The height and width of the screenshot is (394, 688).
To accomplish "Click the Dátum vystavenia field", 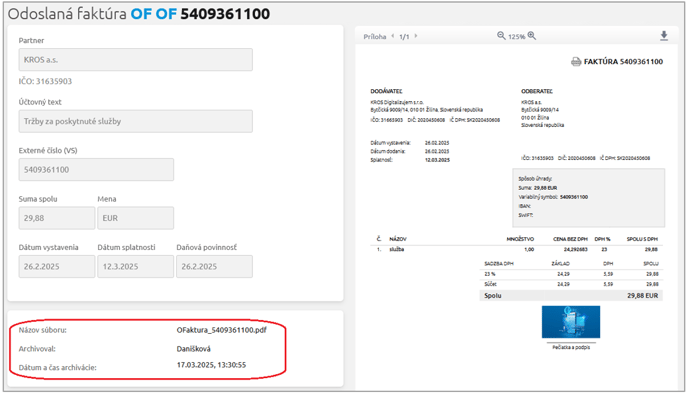I will click(57, 266).
